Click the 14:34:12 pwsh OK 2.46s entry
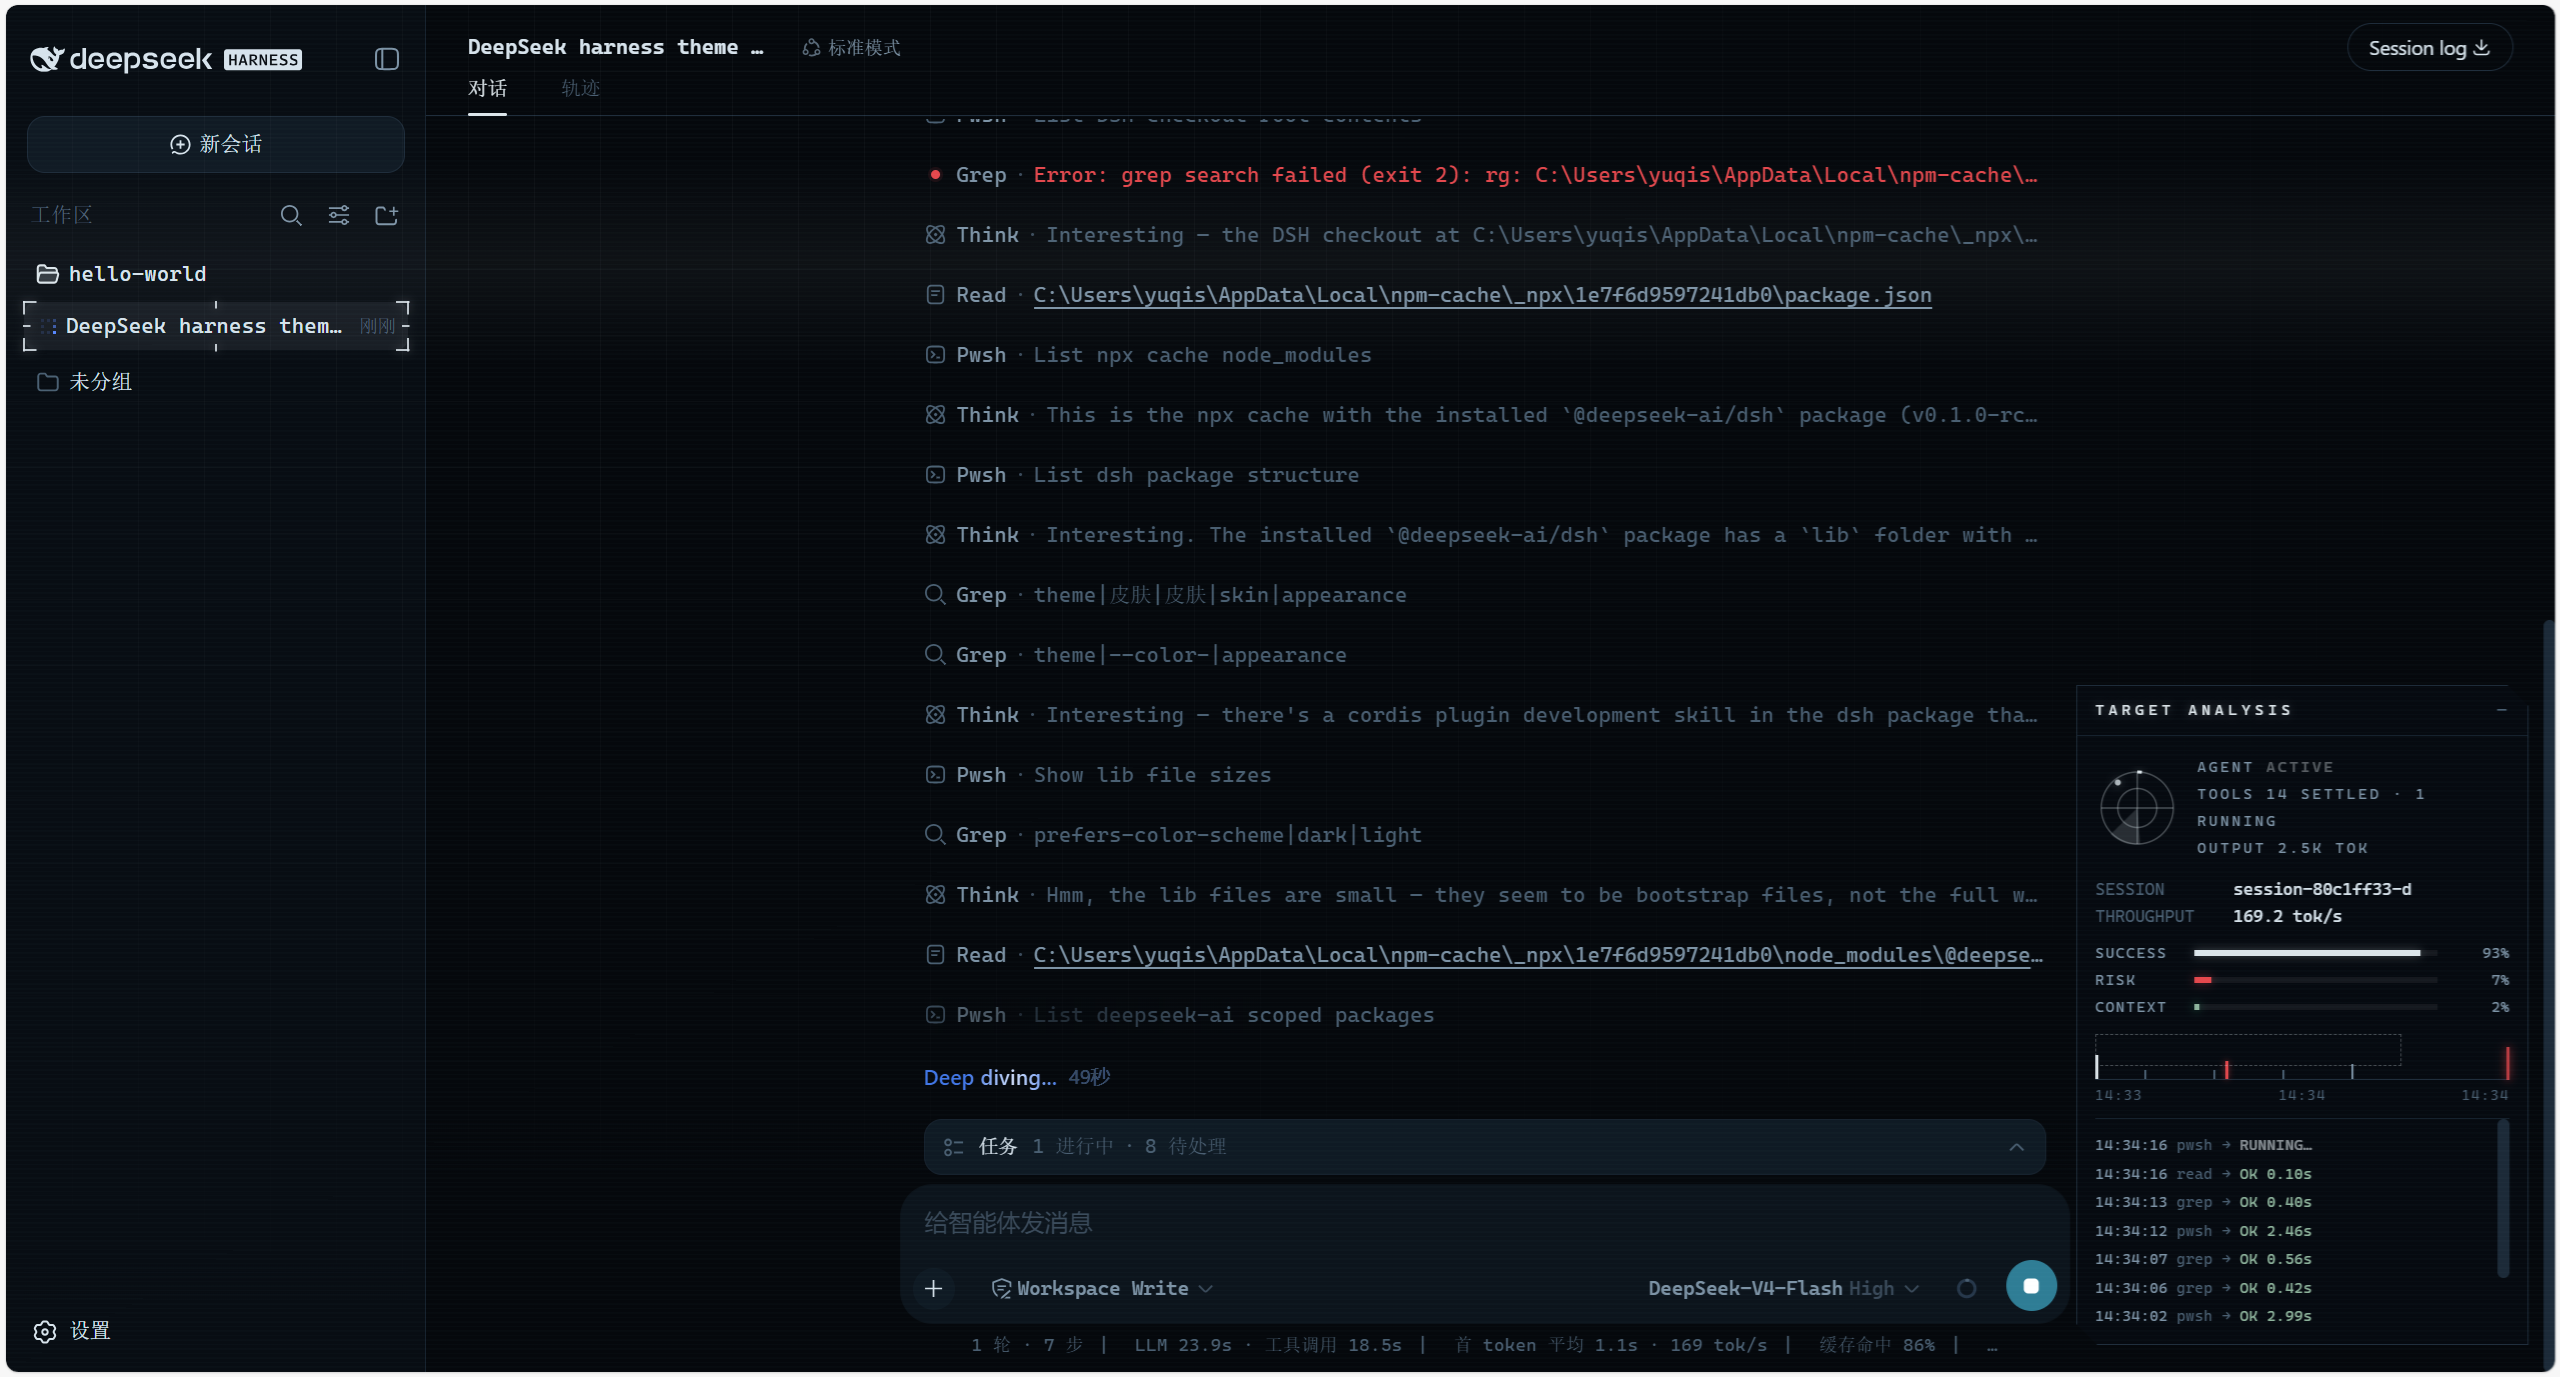This screenshot has width=2560, height=1377. tap(2204, 1231)
